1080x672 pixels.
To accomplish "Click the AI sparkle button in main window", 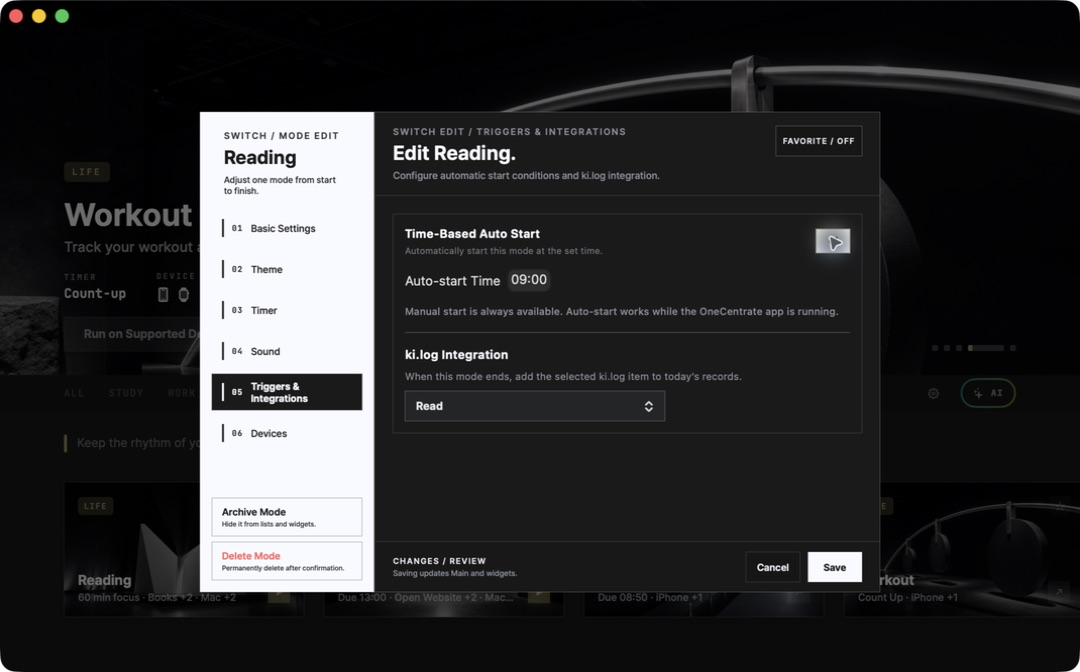I will point(988,393).
